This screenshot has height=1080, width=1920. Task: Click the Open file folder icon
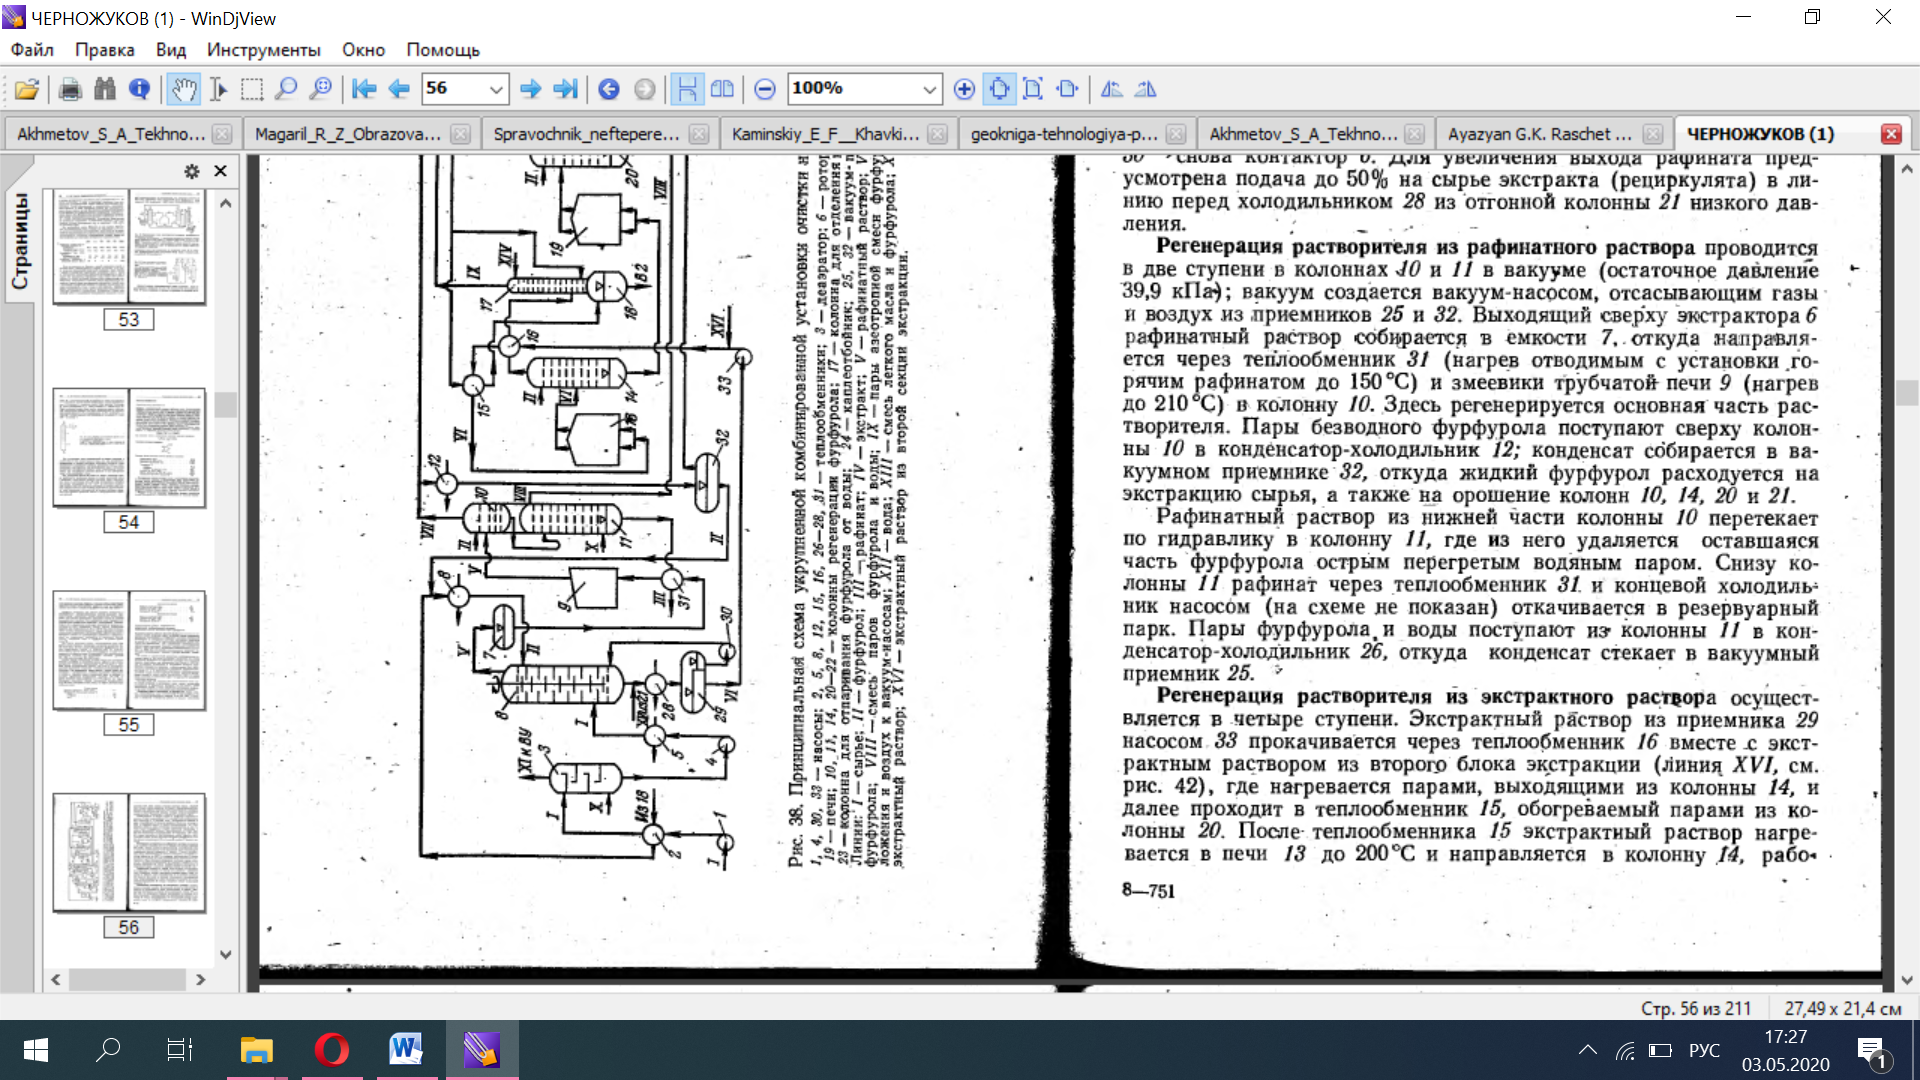click(27, 89)
